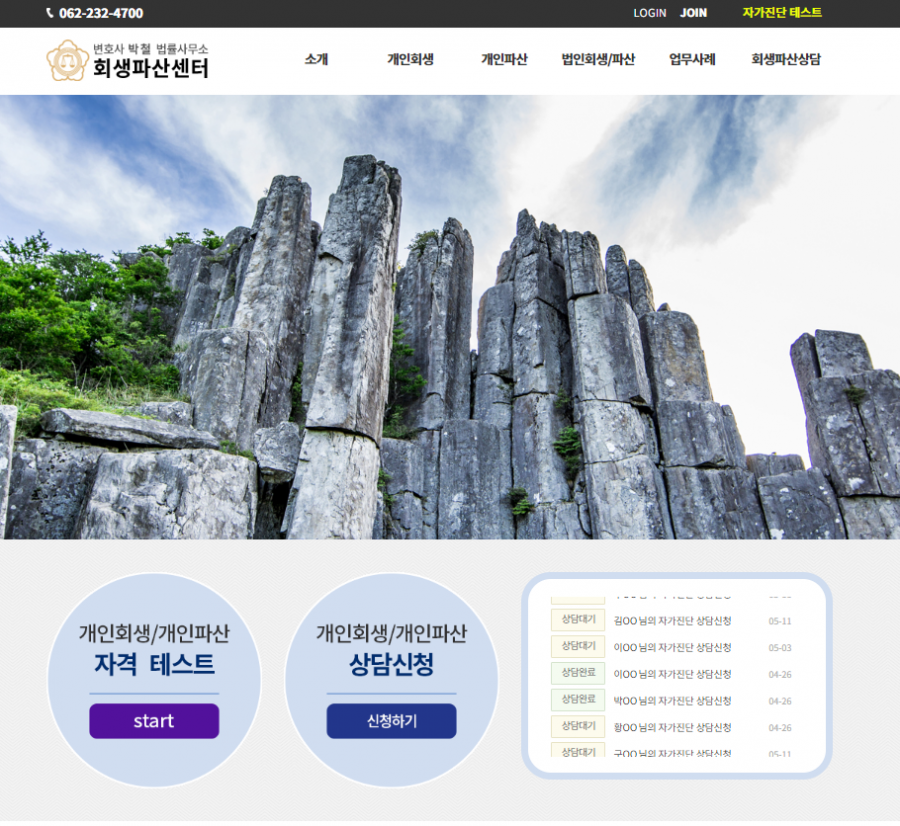Open the JOIN link in the top bar
Viewport: 900px width, 826px height.
(x=693, y=13)
